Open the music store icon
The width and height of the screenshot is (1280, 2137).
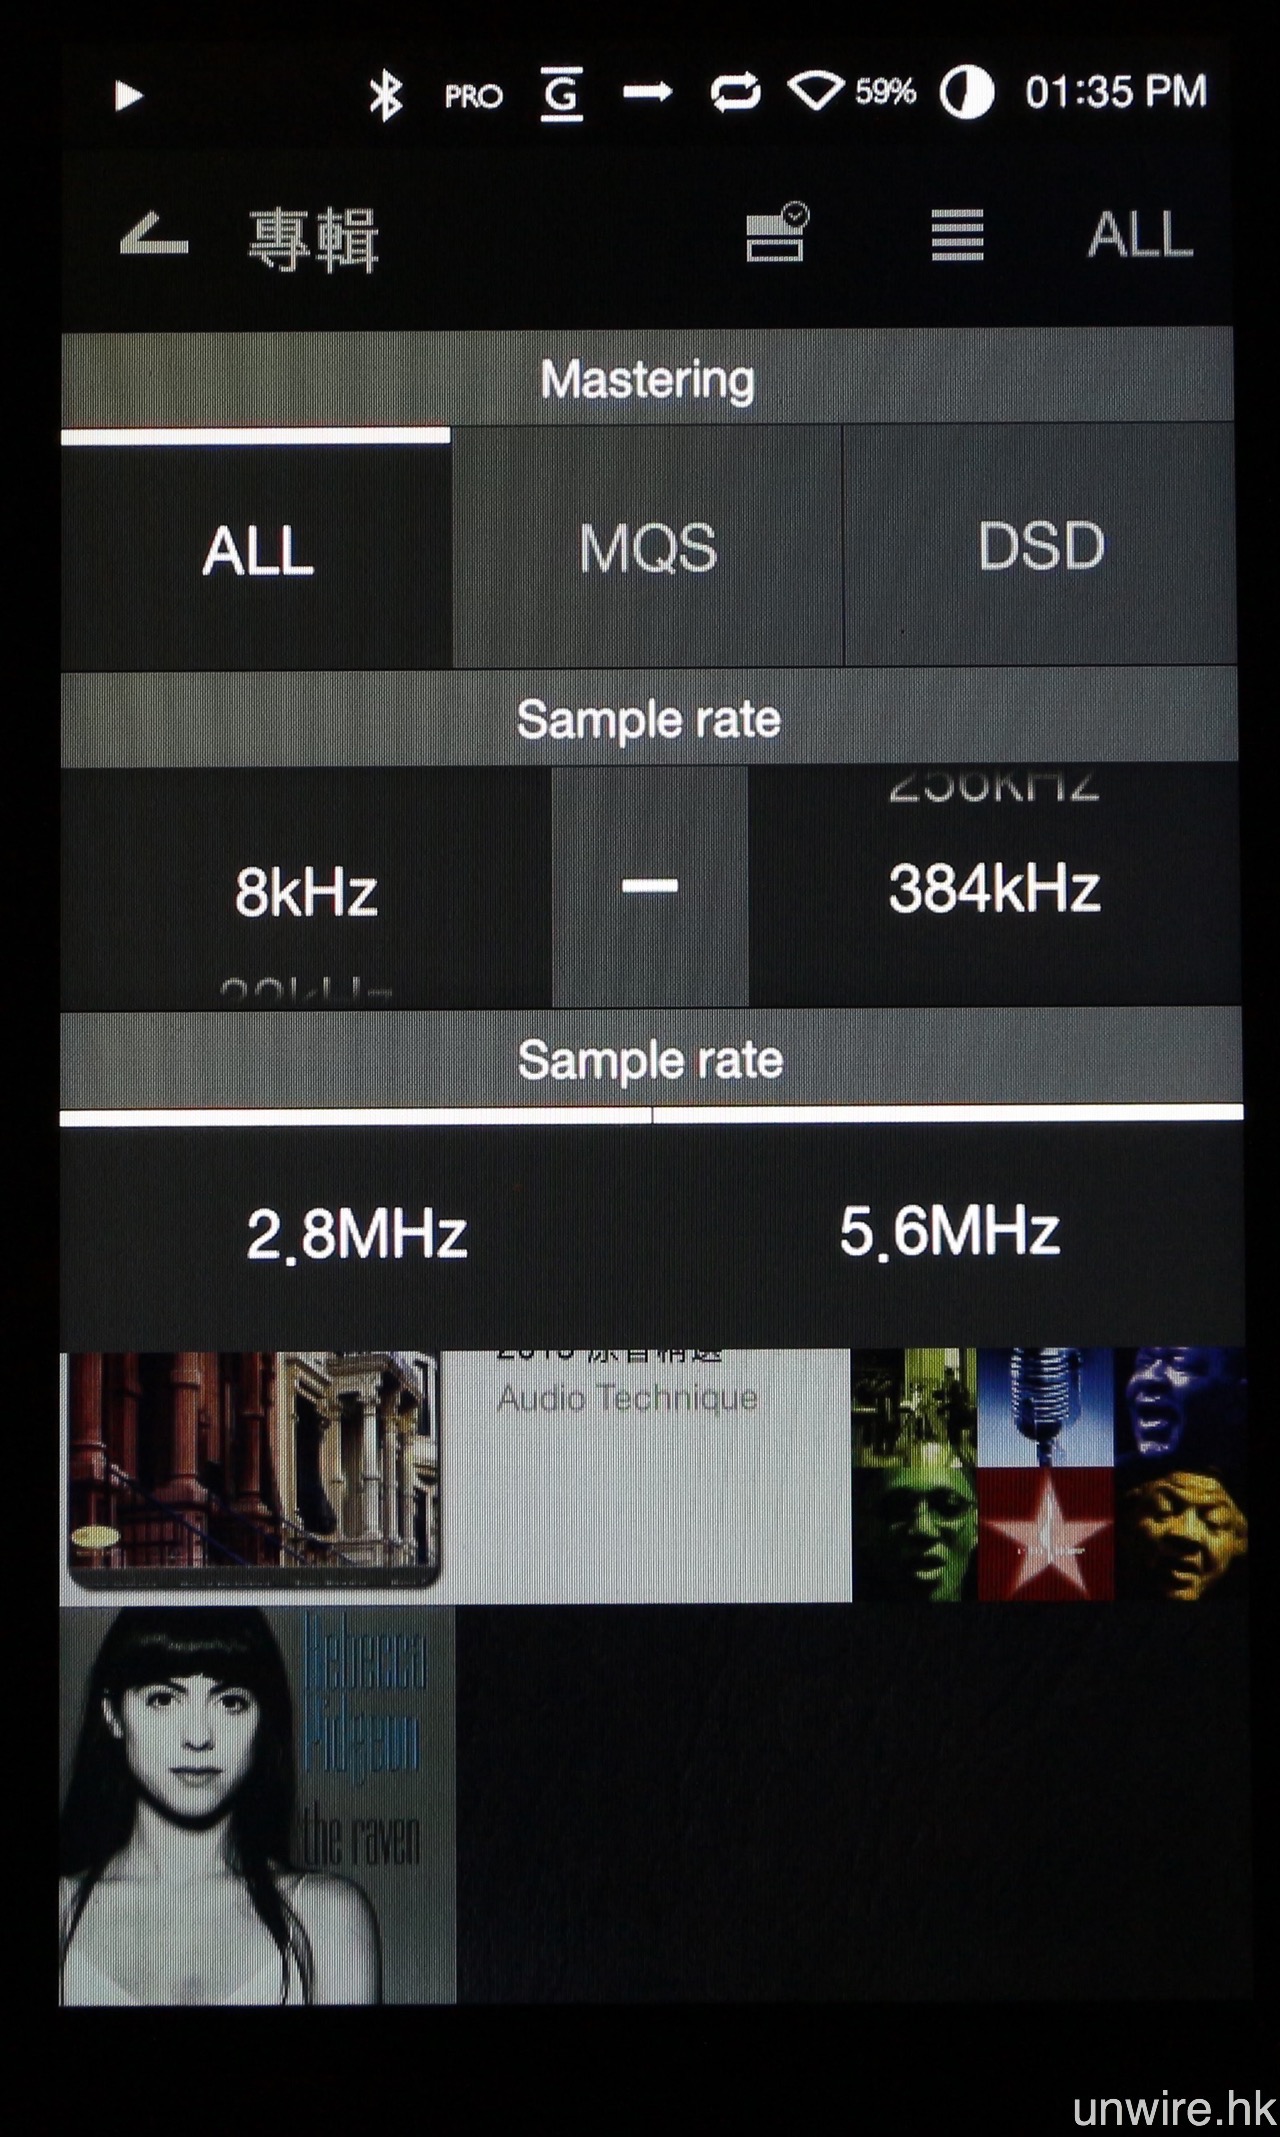coord(777,236)
